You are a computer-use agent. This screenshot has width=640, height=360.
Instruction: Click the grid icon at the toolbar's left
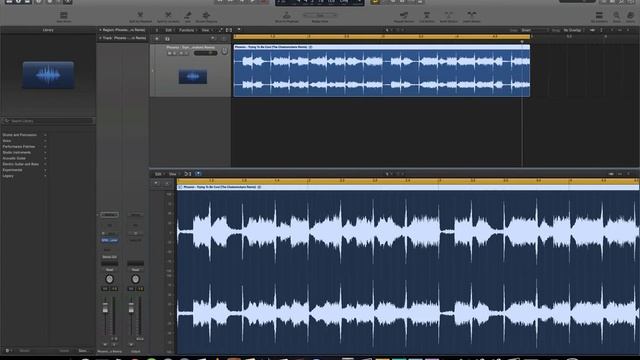tap(64, 16)
